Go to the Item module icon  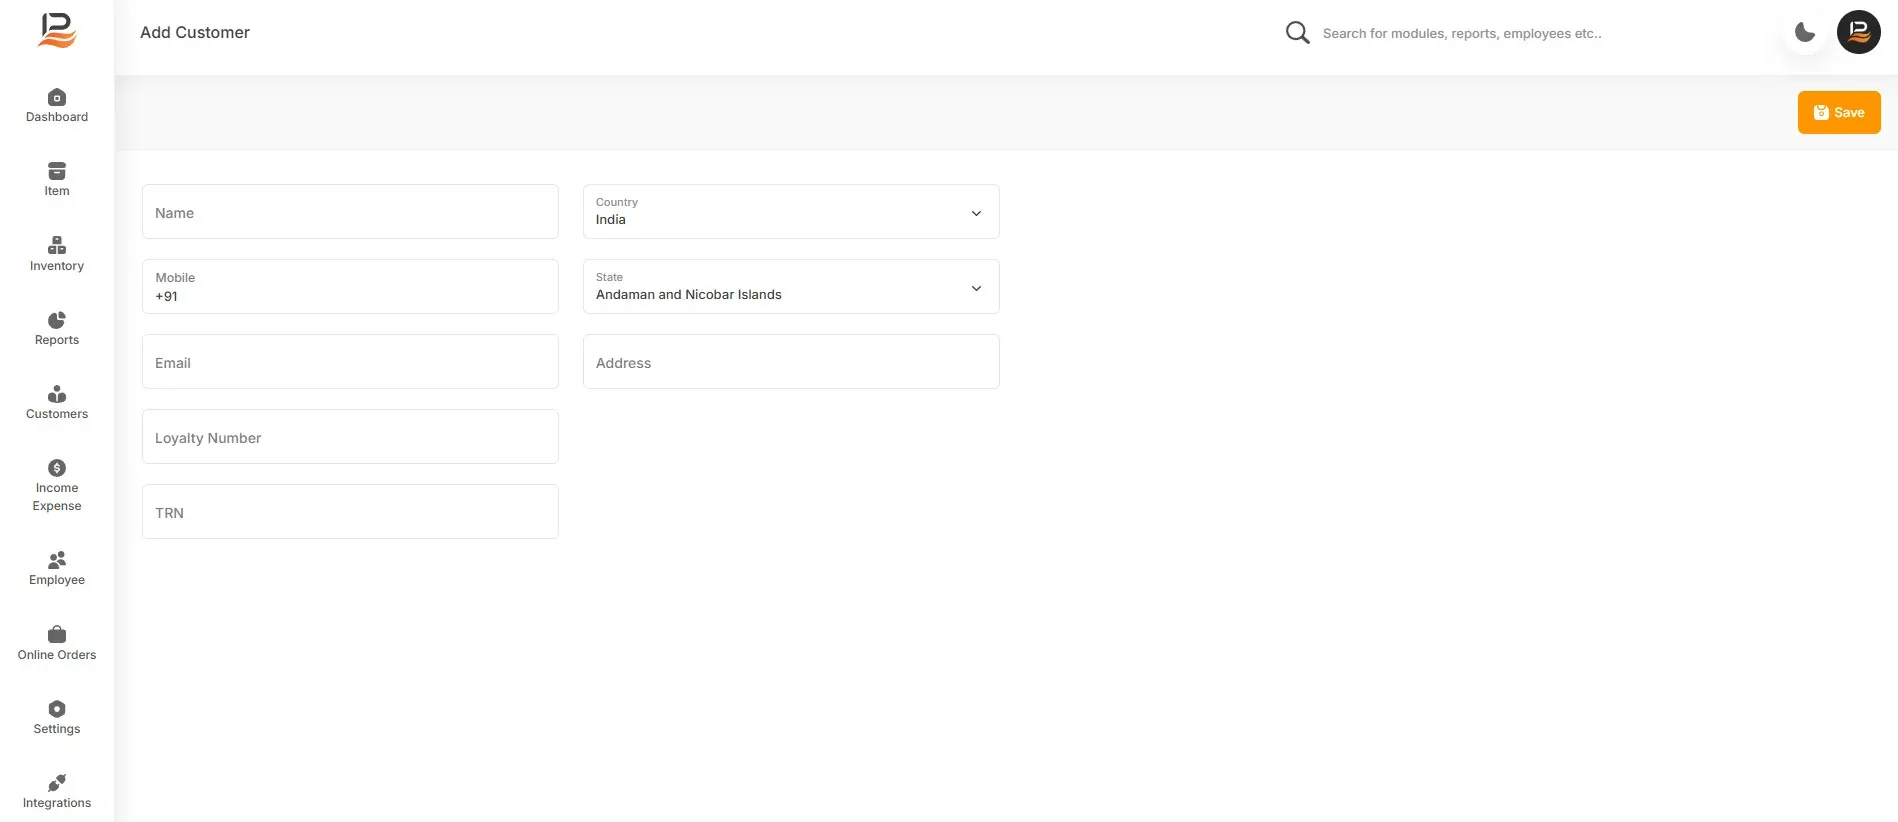(57, 171)
